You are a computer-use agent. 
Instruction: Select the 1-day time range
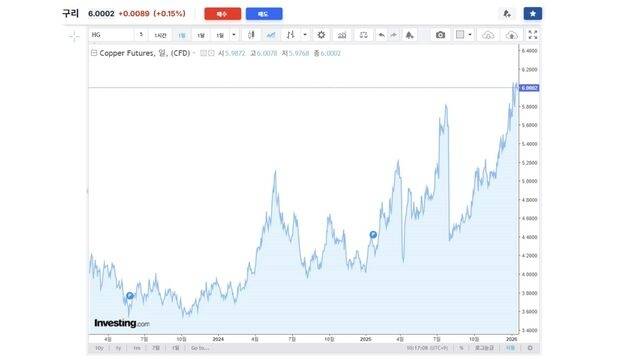click(175, 348)
